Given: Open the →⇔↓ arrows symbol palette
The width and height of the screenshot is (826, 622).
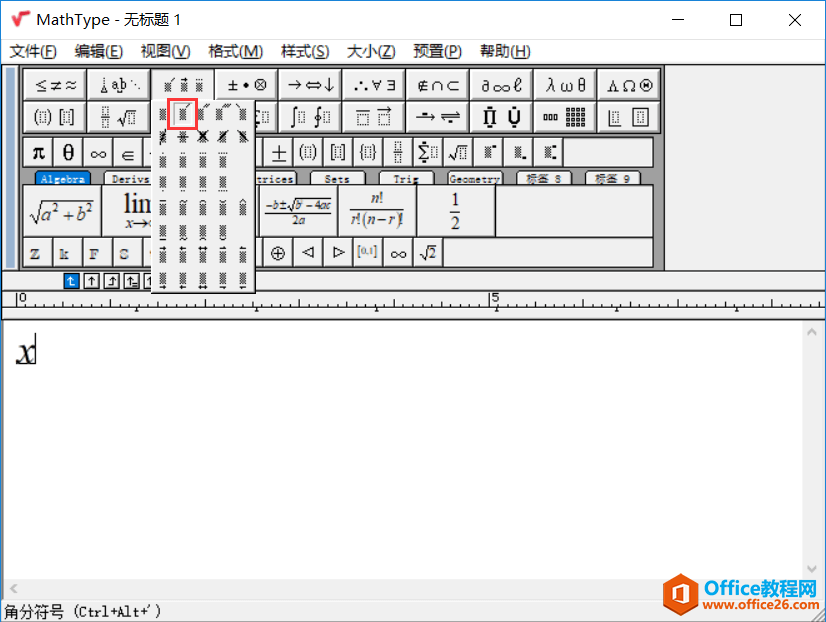Looking at the screenshot, I should (x=309, y=84).
